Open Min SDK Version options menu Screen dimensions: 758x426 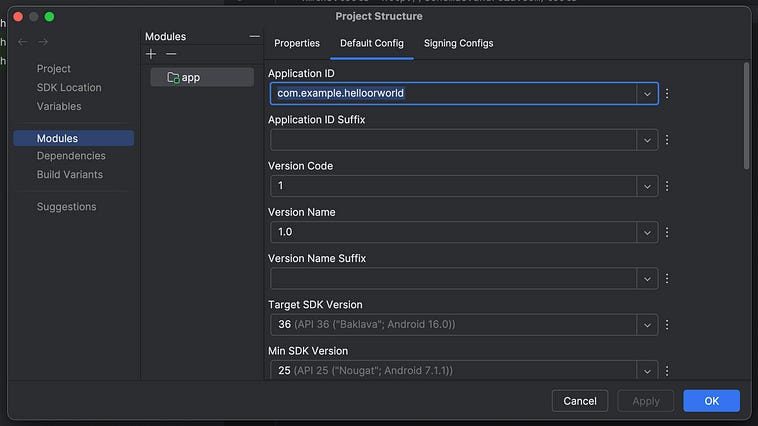click(667, 371)
